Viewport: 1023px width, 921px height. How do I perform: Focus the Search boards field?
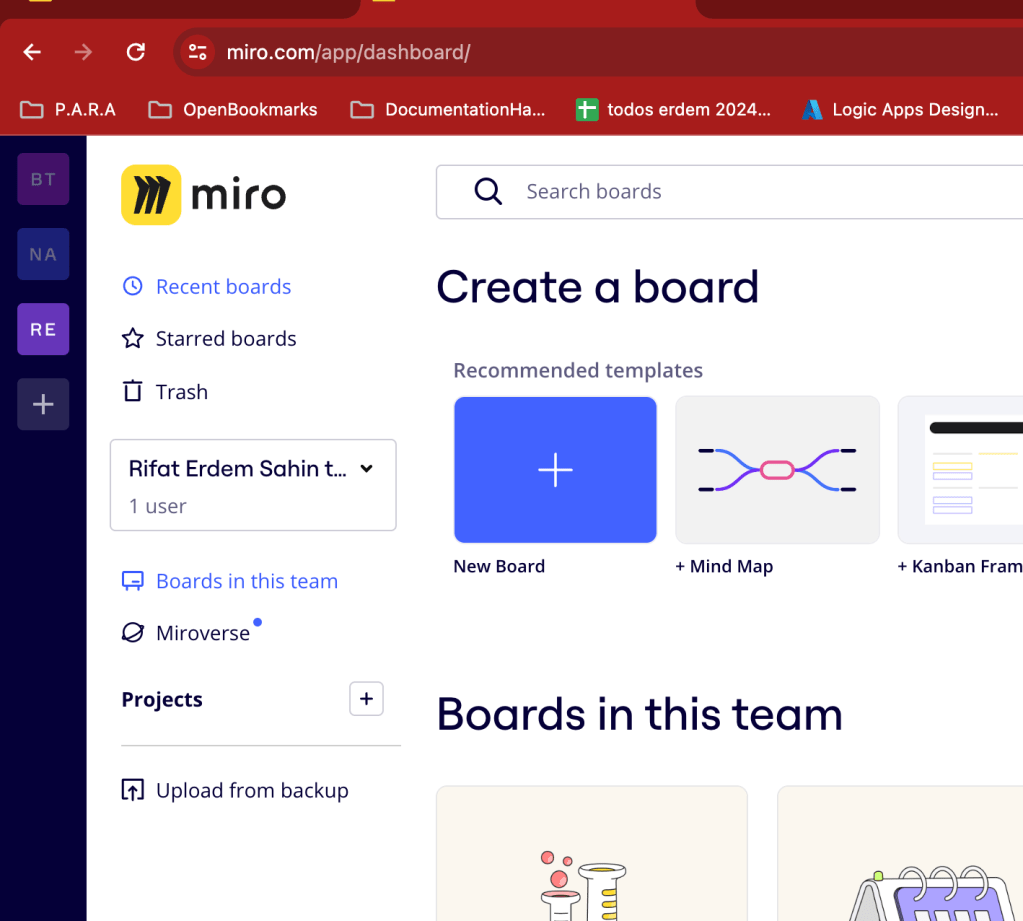click(x=729, y=192)
